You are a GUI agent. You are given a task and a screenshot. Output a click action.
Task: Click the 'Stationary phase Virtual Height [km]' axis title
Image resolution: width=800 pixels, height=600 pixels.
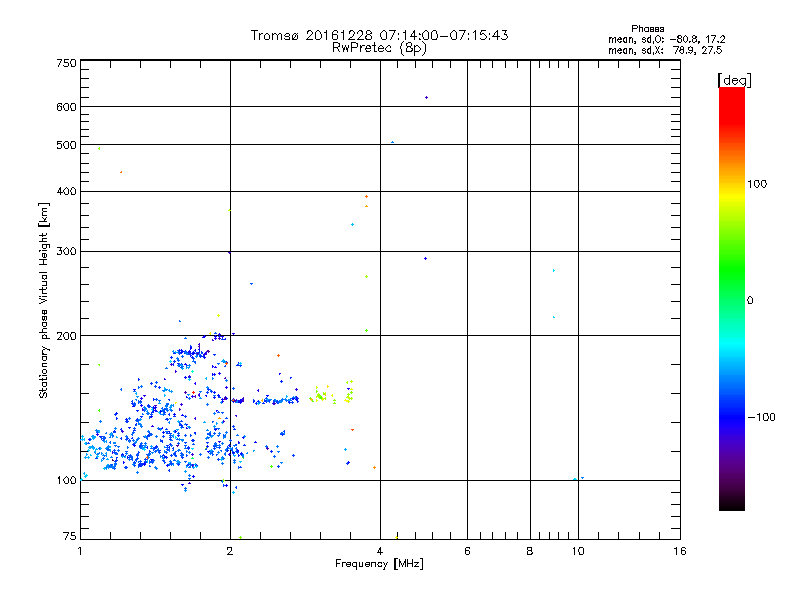(44, 301)
